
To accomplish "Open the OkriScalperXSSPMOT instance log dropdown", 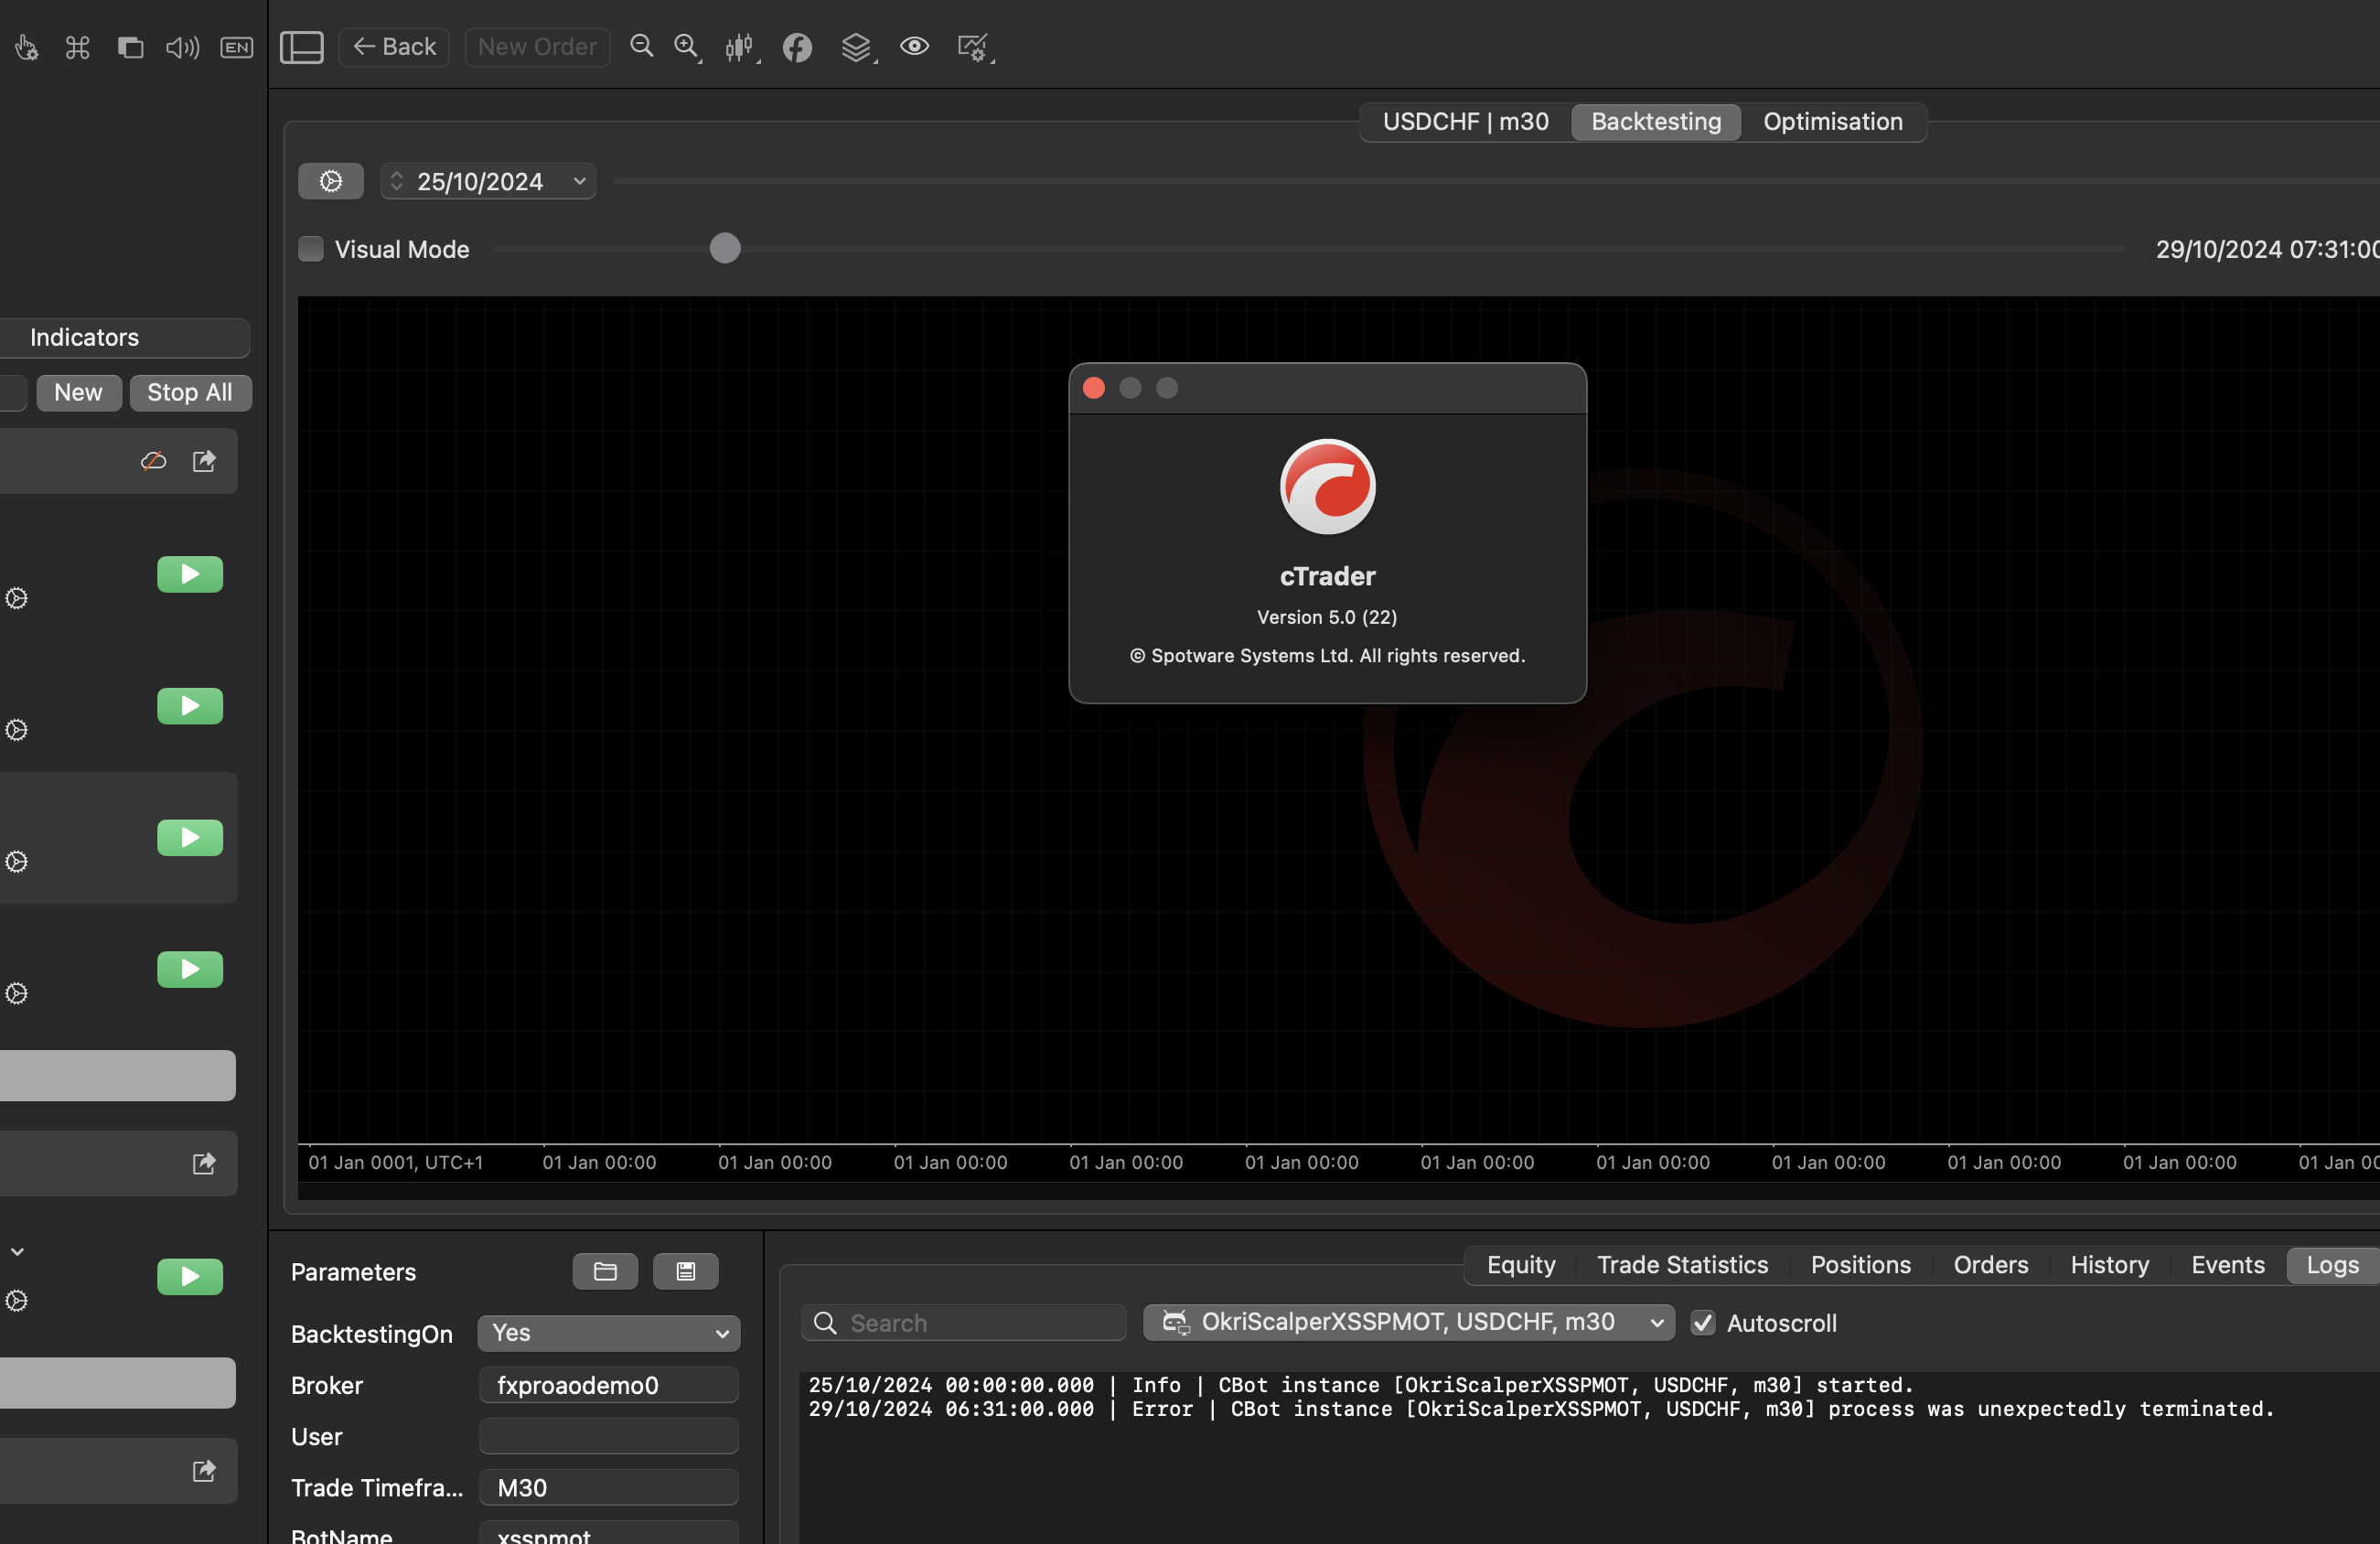I will tap(1409, 1322).
